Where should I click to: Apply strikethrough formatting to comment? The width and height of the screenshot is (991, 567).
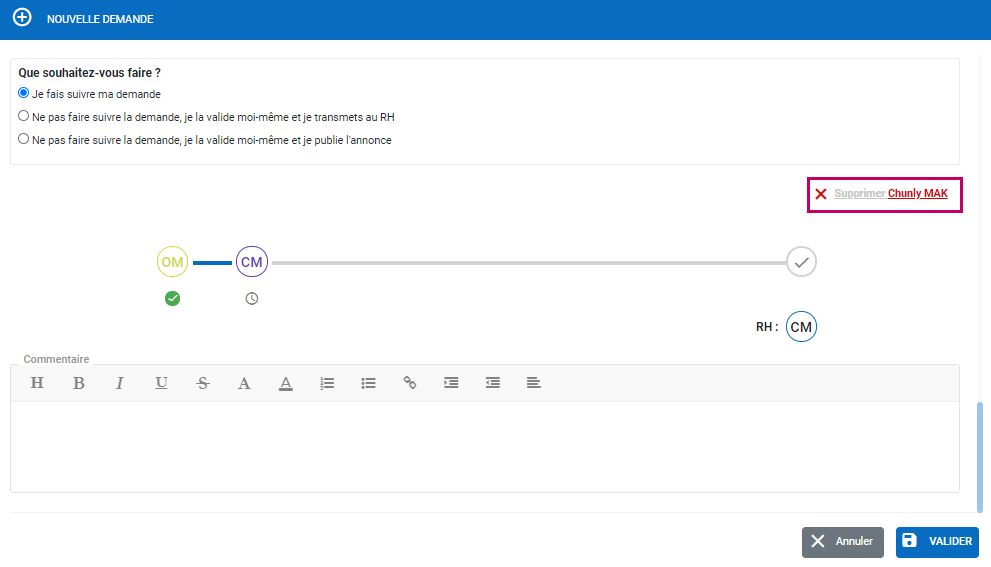pos(203,383)
